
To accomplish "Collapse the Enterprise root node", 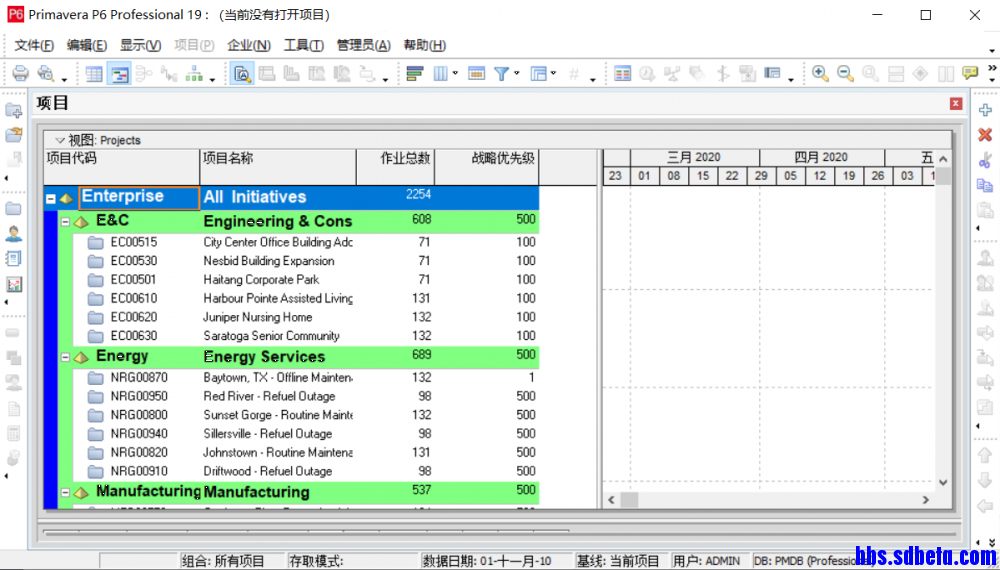I will (x=50, y=199).
